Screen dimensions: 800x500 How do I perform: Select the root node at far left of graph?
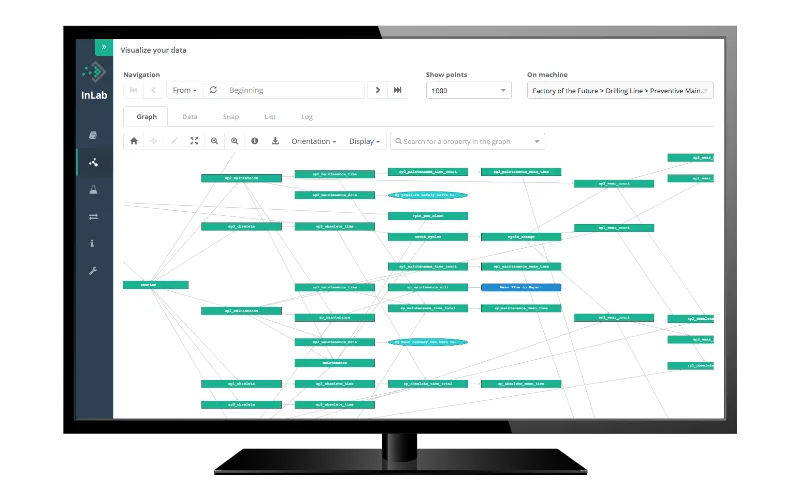pyautogui.click(x=156, y=285)
